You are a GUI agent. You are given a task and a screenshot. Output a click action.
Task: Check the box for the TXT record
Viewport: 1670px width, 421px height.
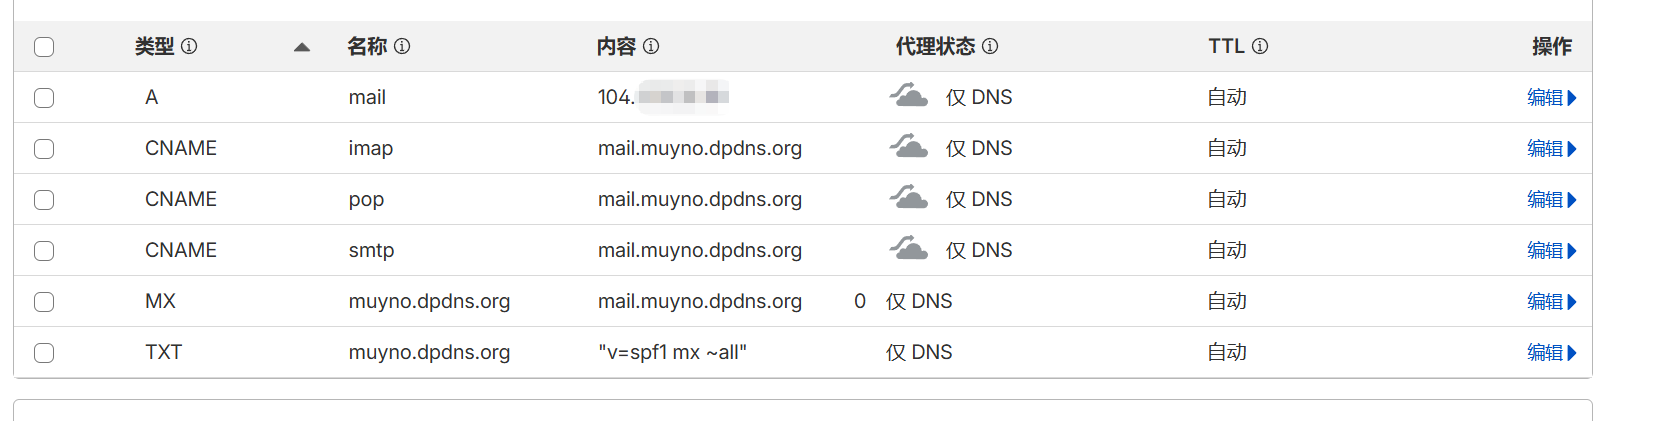click(44, 353)
